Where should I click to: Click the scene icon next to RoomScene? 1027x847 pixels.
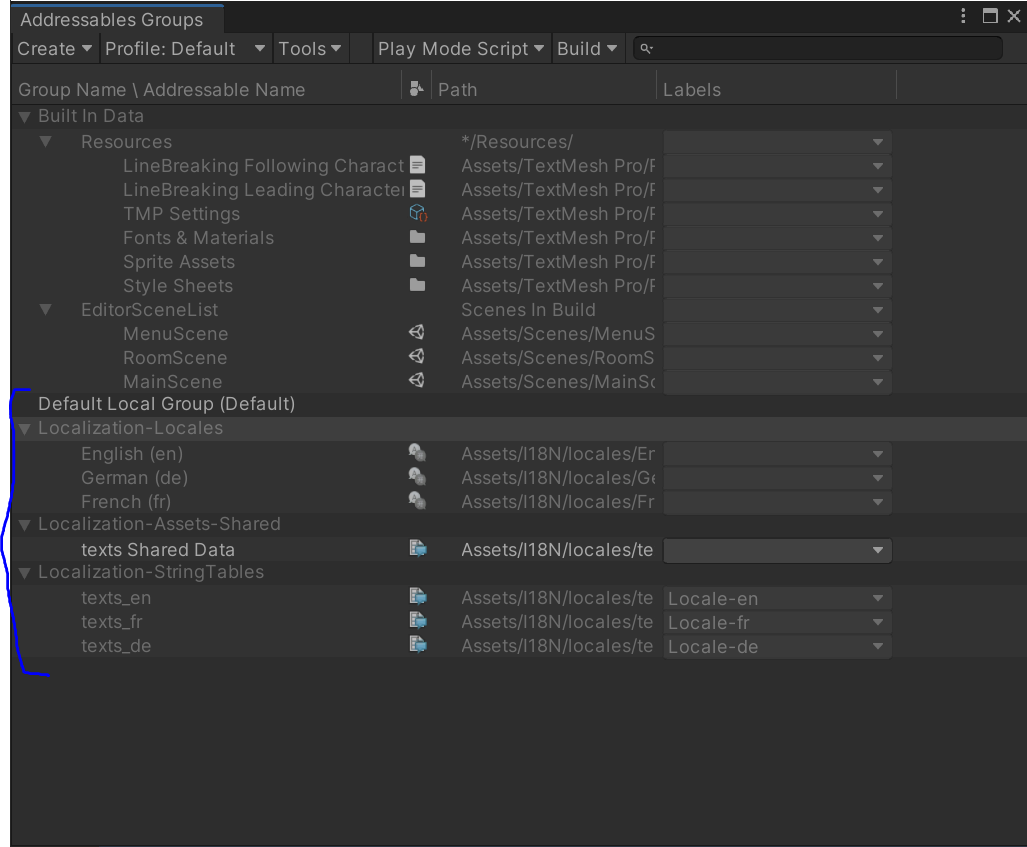(417, 357)
